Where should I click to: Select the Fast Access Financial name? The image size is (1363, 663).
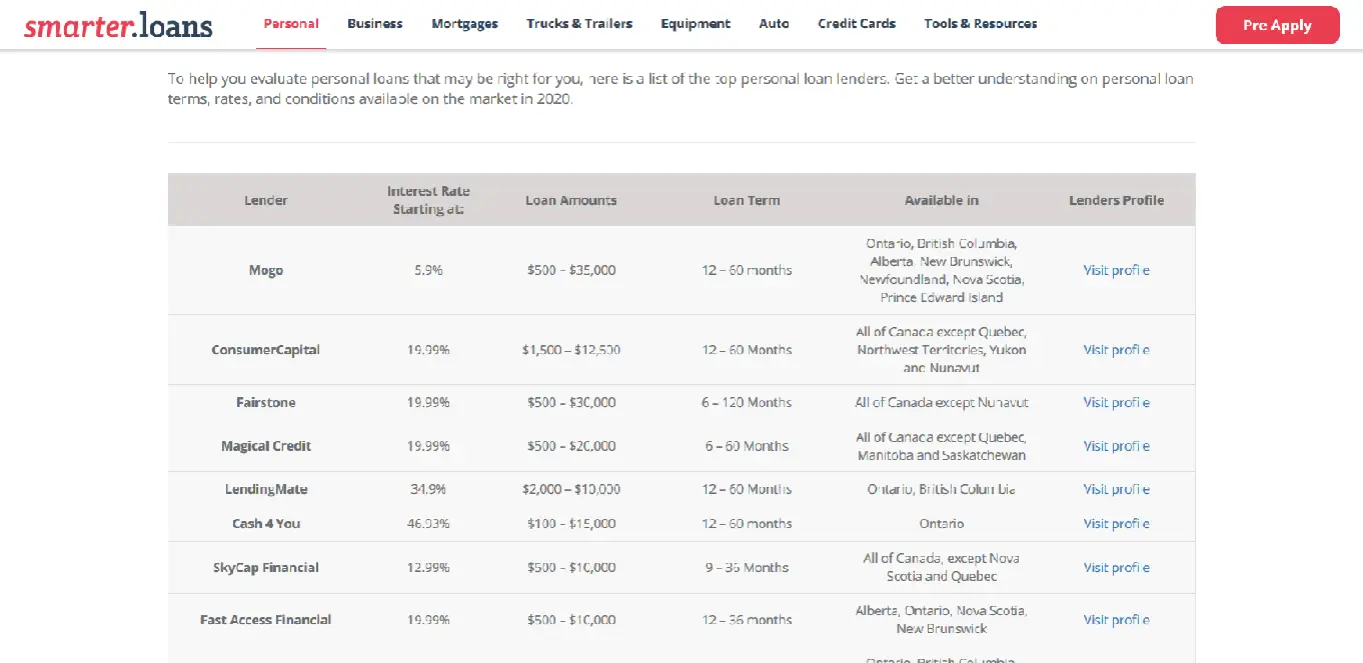coord(266,620)
